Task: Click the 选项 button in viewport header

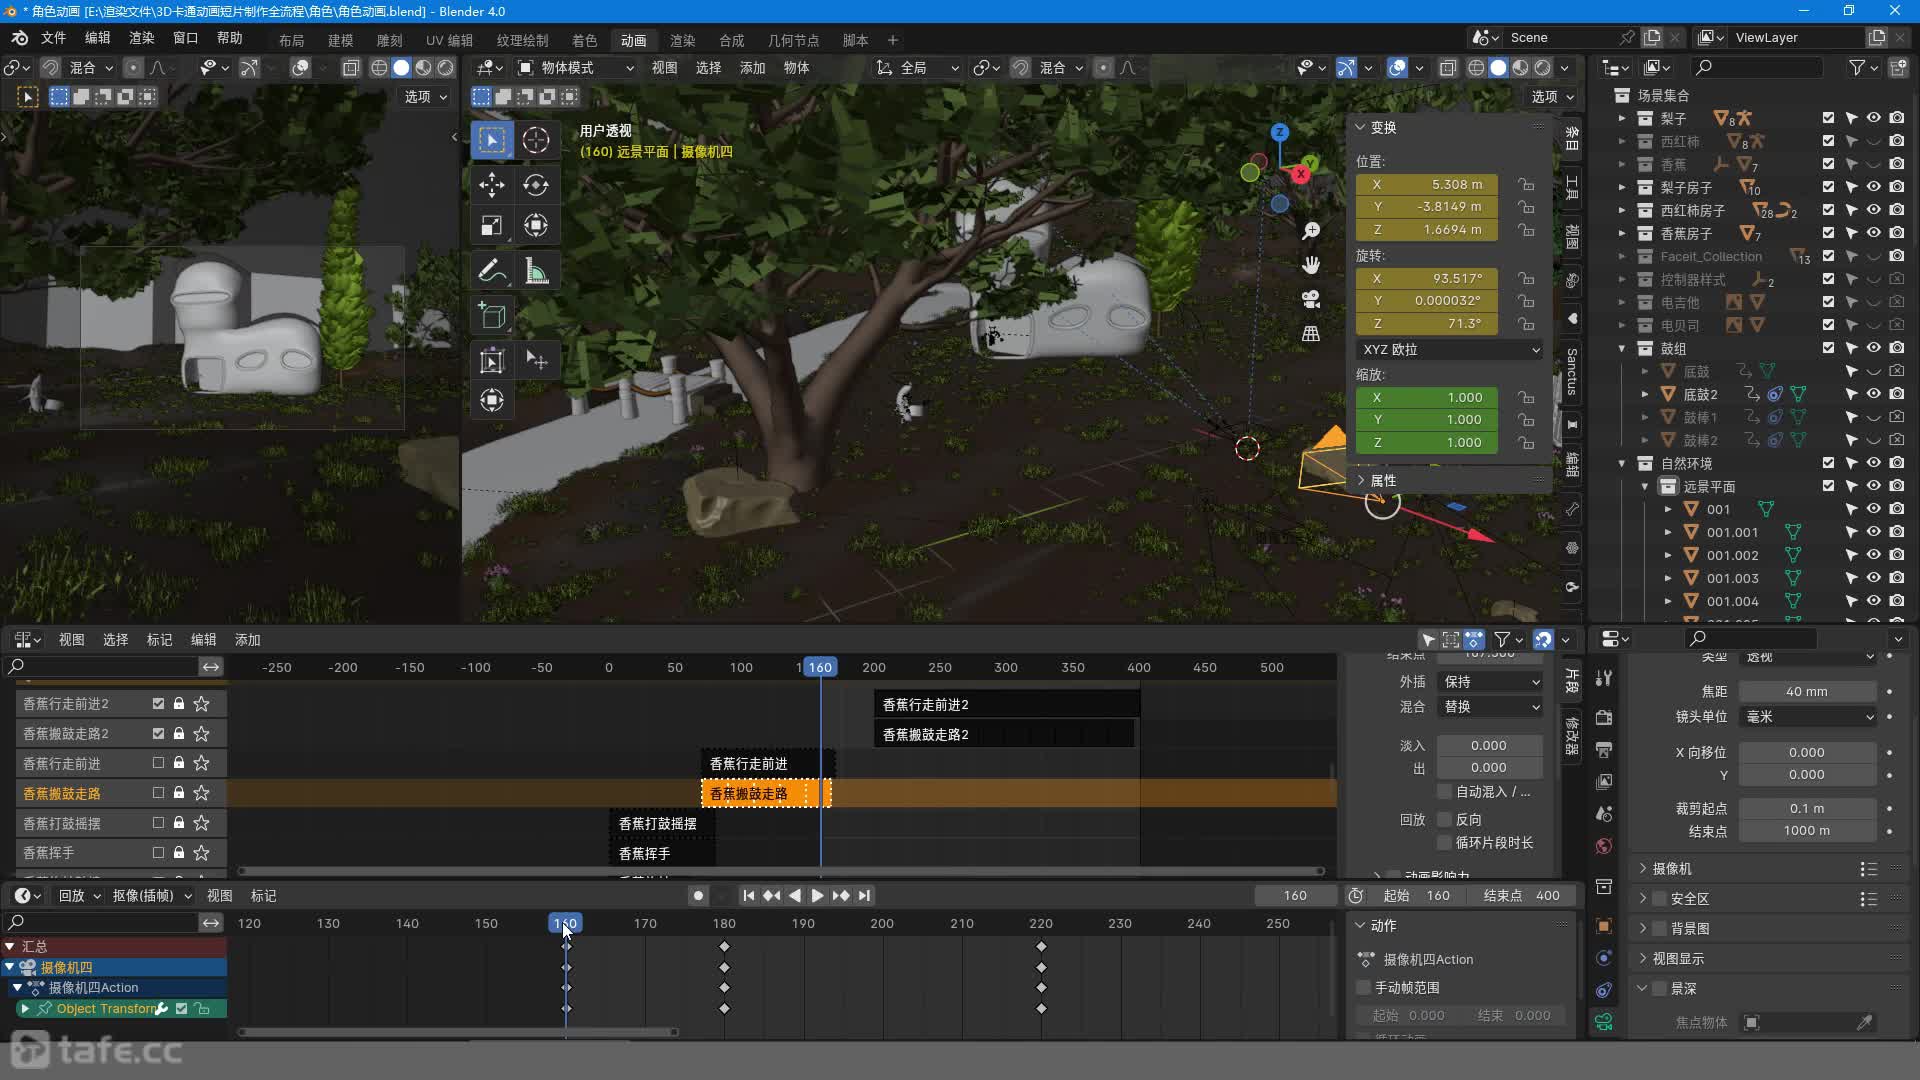Action: click(x=1552, y=97)
